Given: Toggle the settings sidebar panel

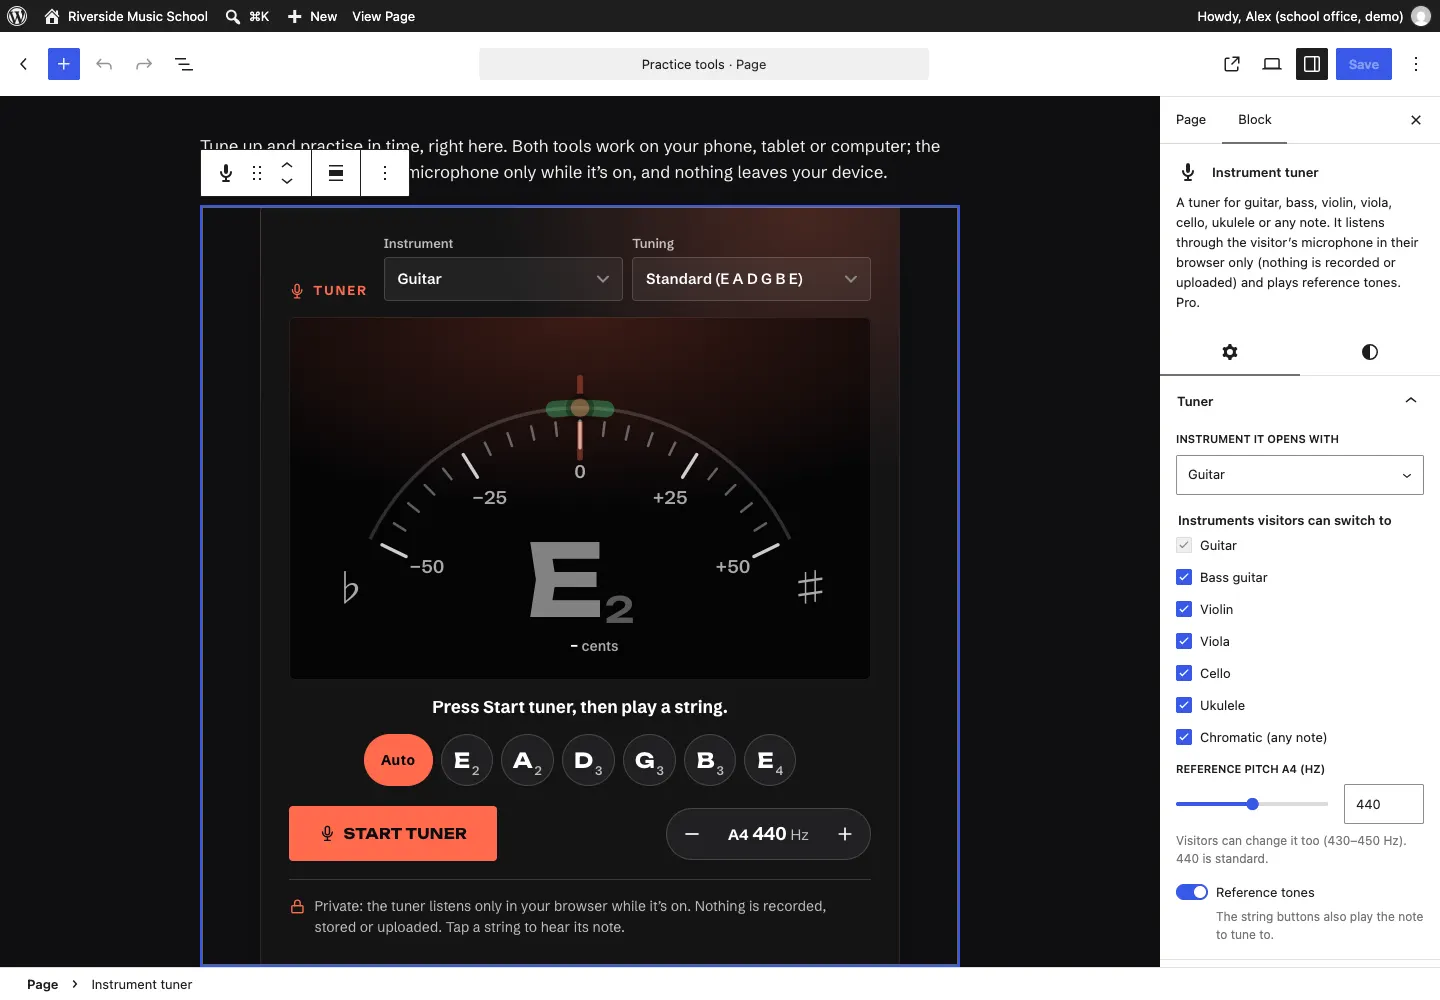Looking at the screenshot, I should click(1312, 64).
